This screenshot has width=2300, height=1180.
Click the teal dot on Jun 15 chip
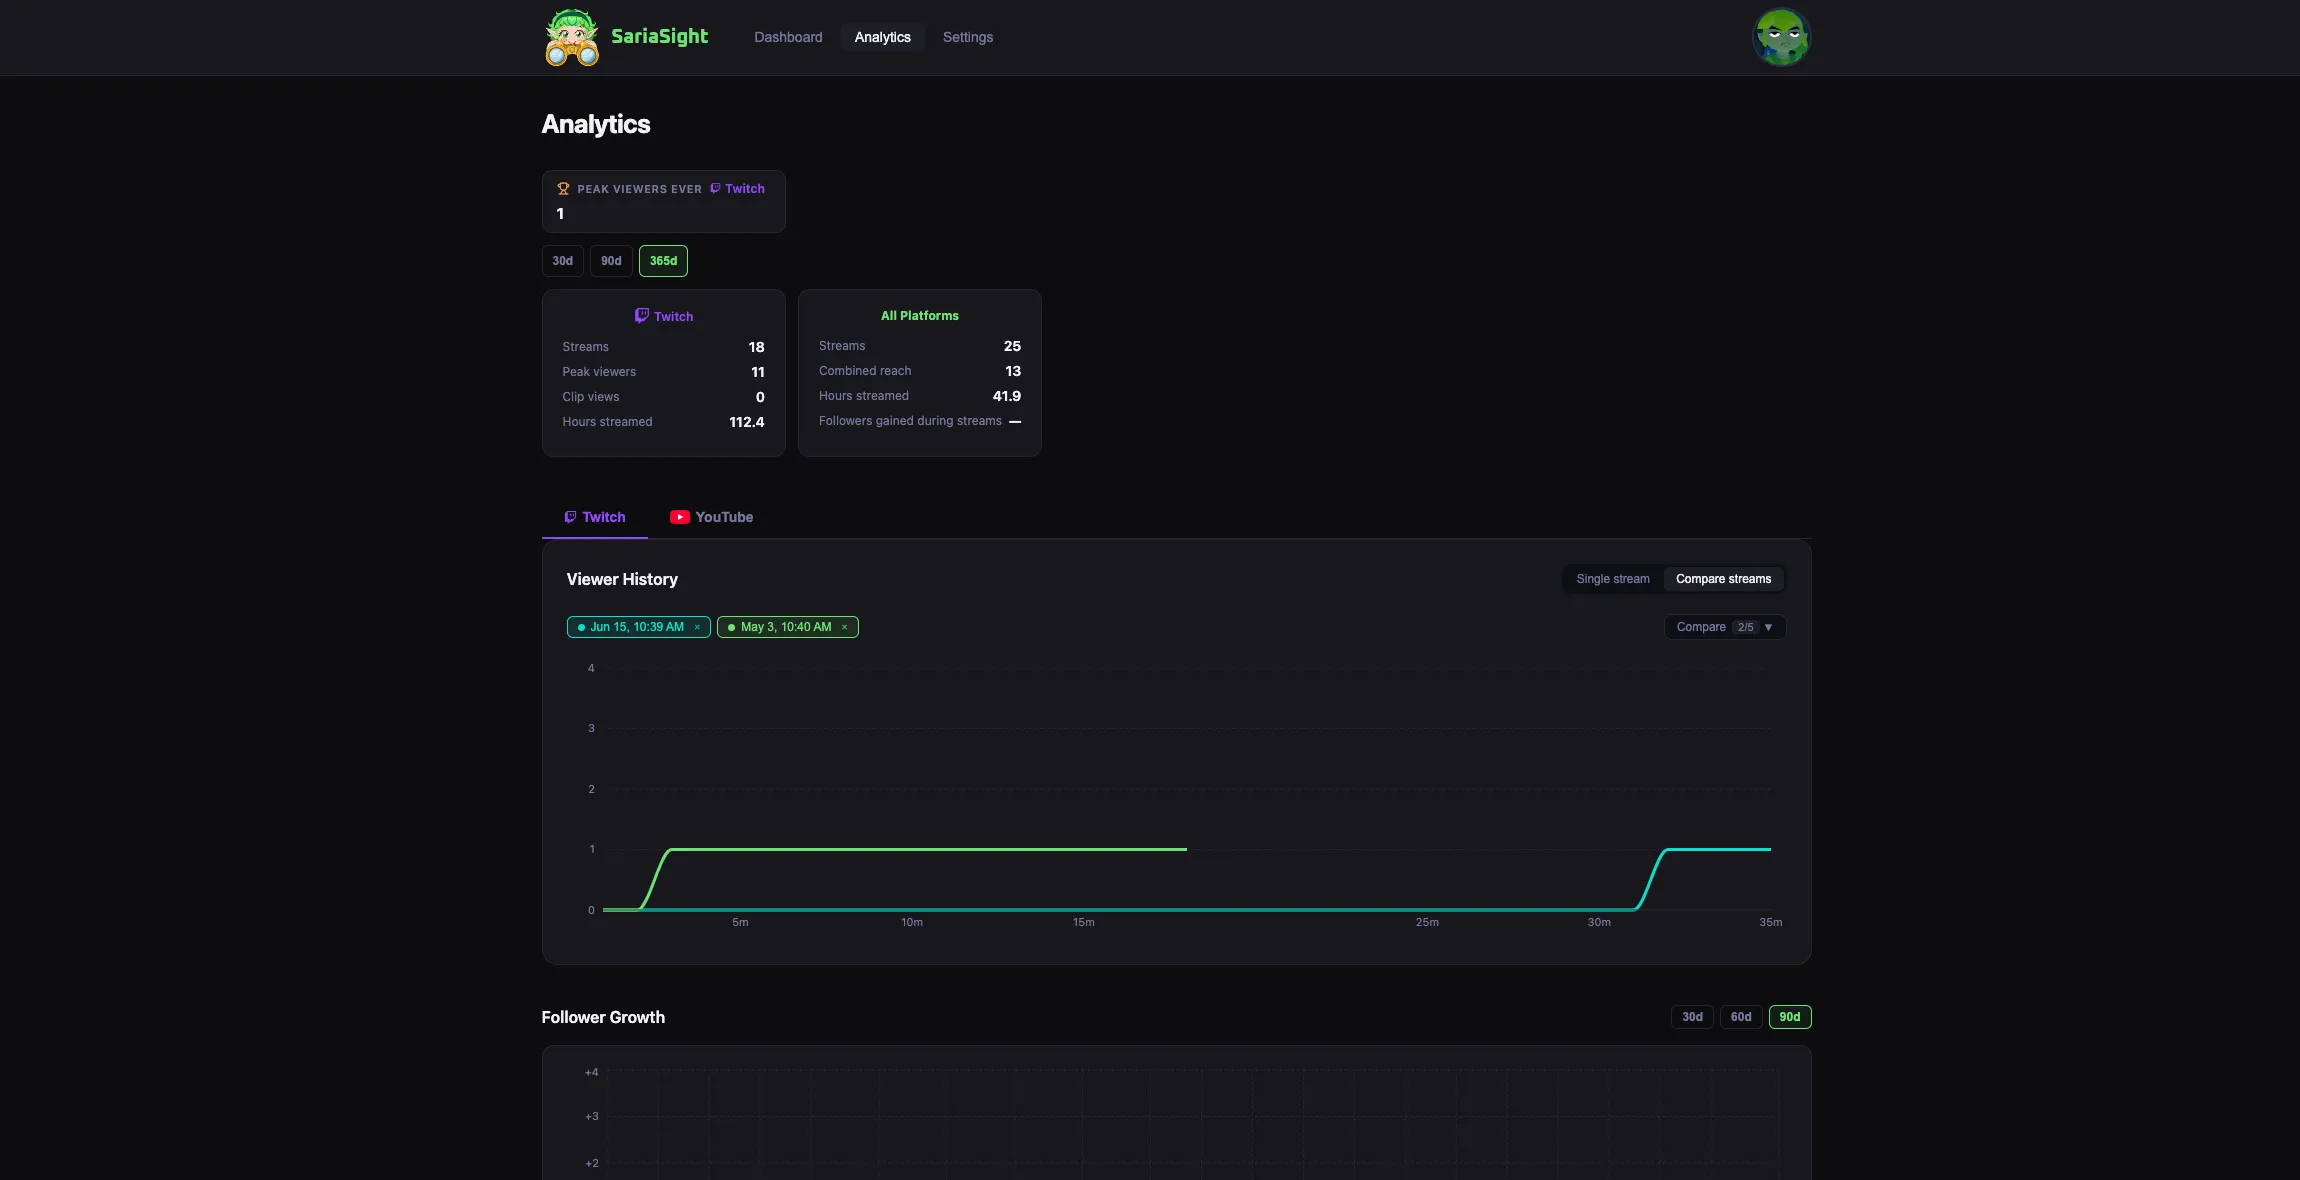point(581,627)
